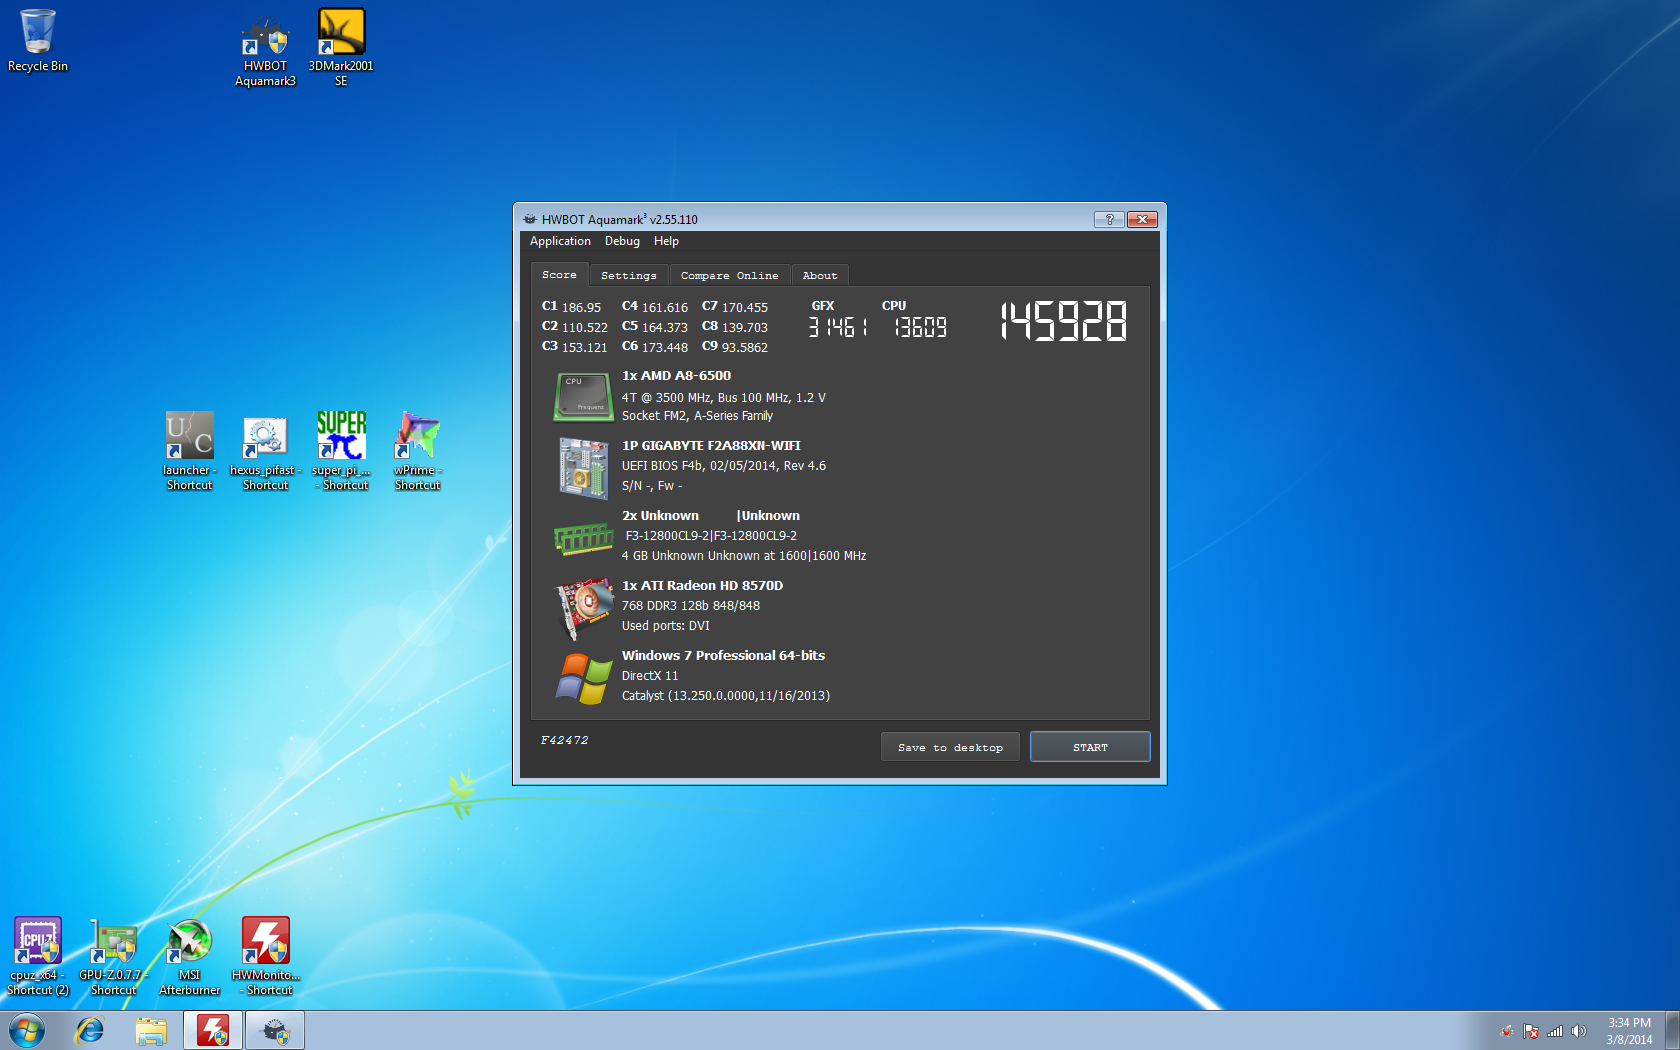Click the red tray icon beside the flag

point(1507,1031)
